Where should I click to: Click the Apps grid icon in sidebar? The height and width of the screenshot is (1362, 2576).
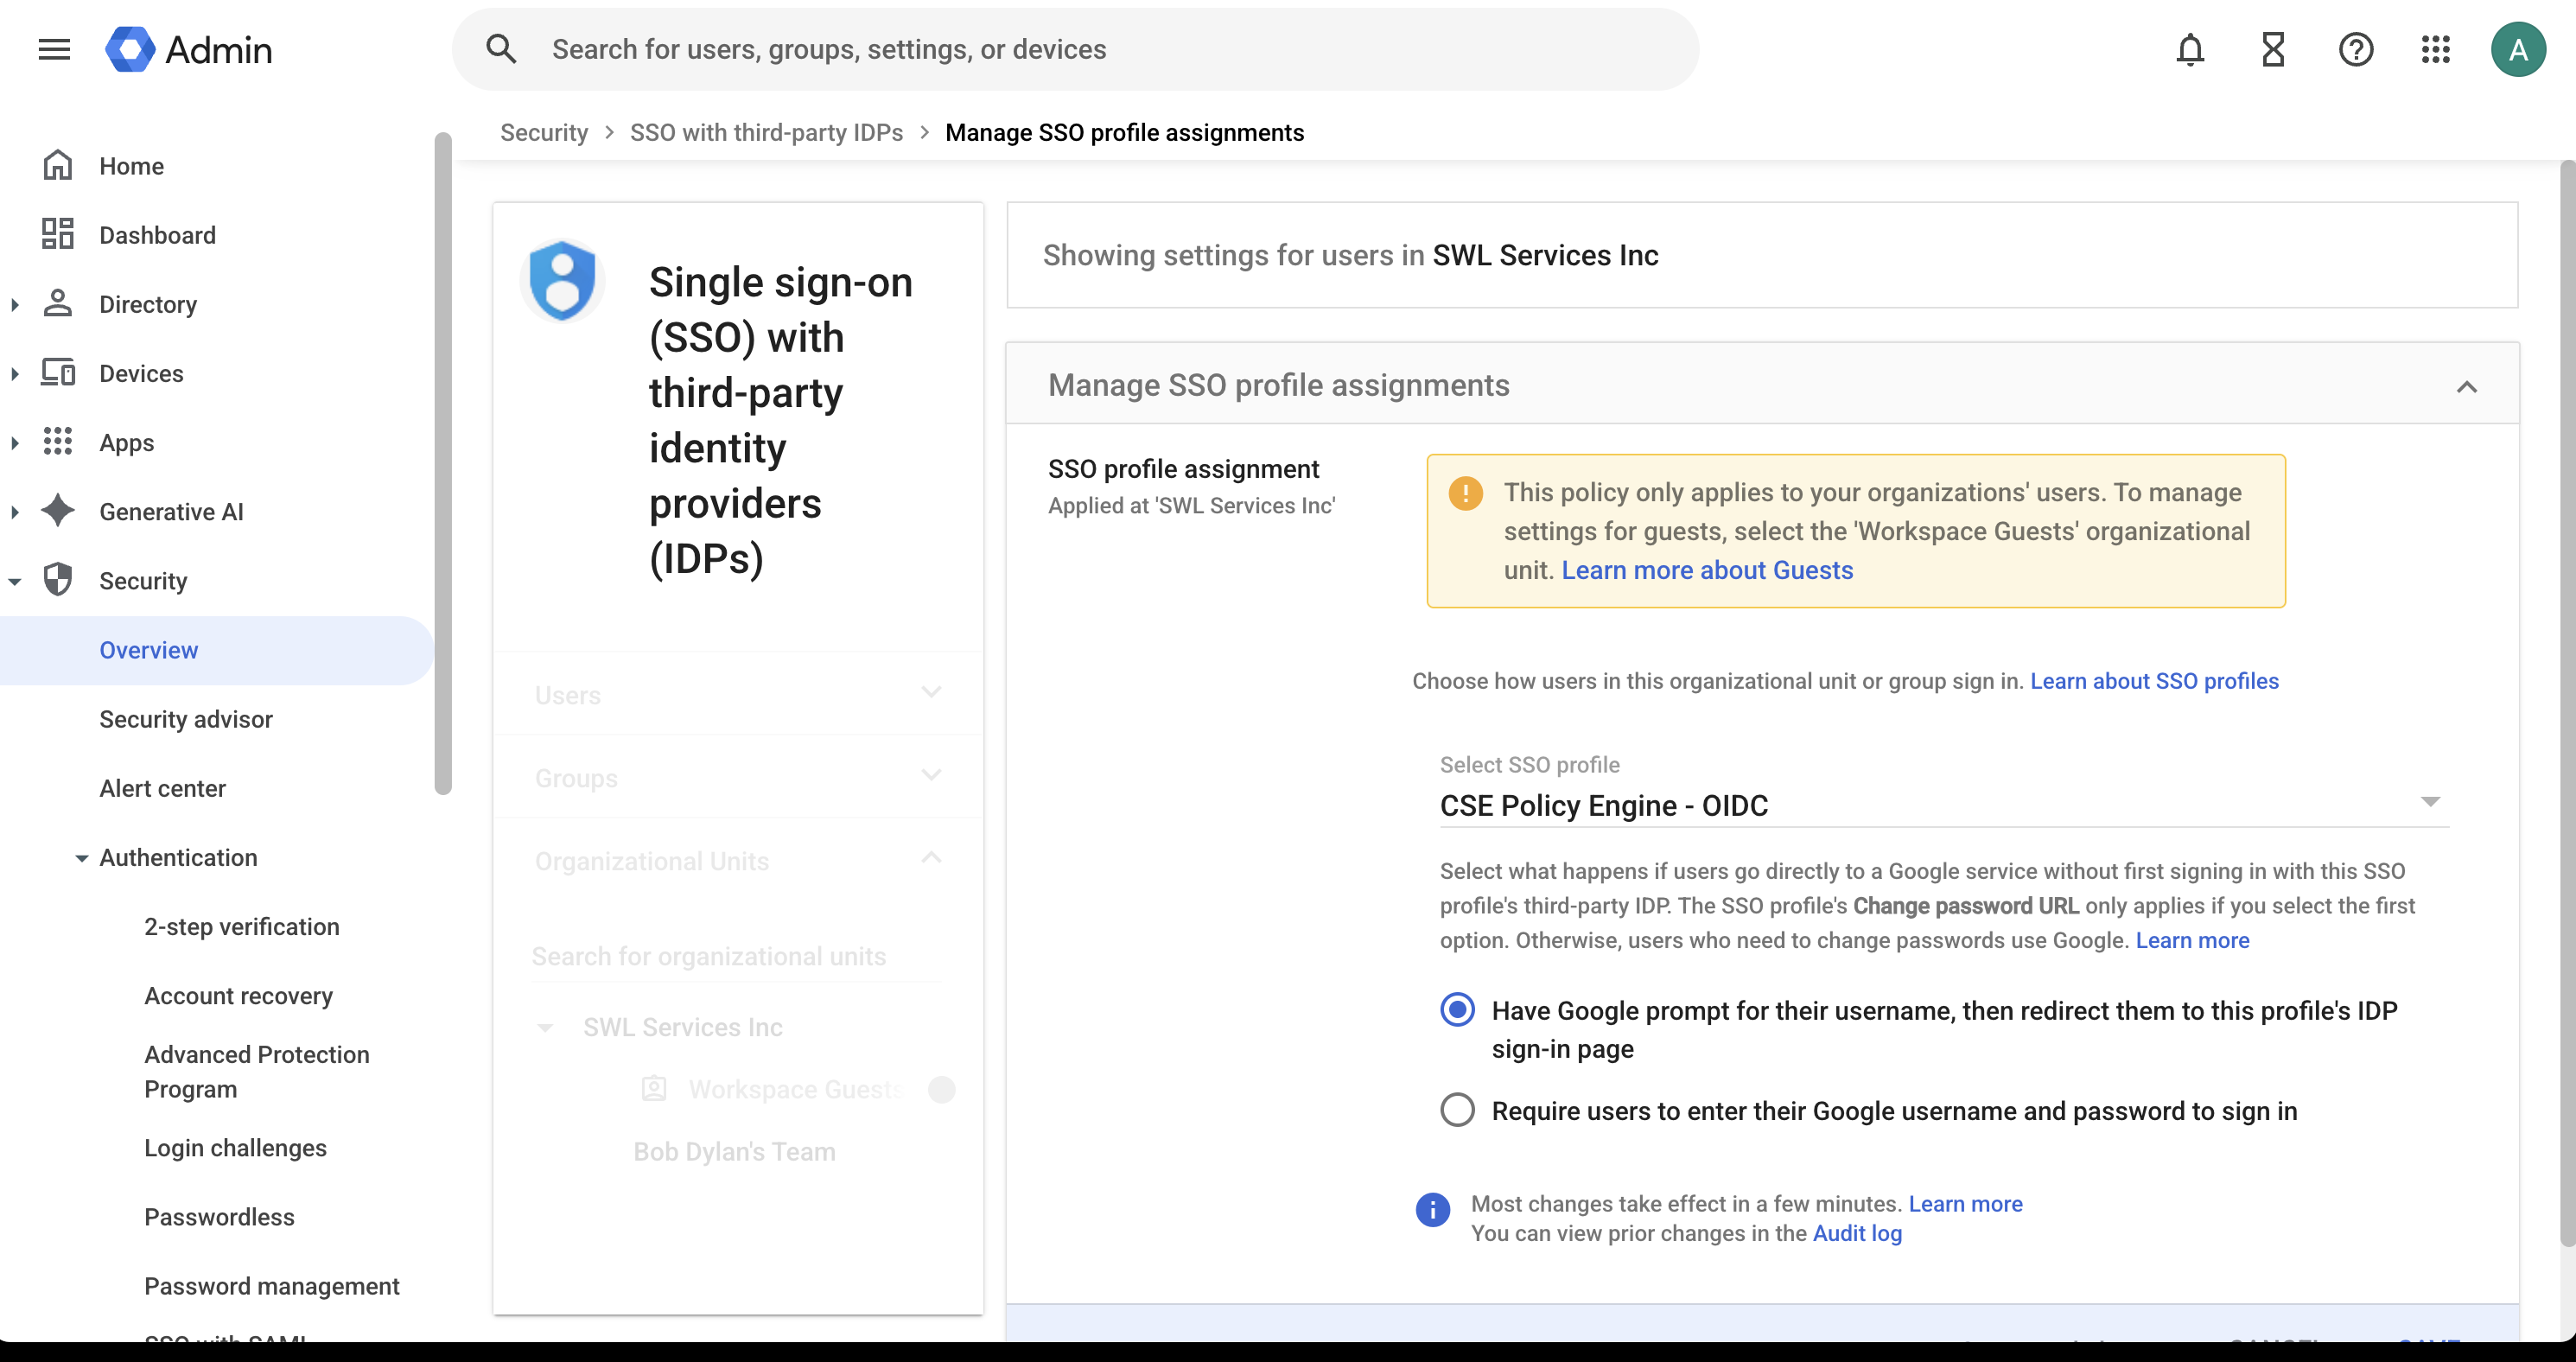click(58, 441)
